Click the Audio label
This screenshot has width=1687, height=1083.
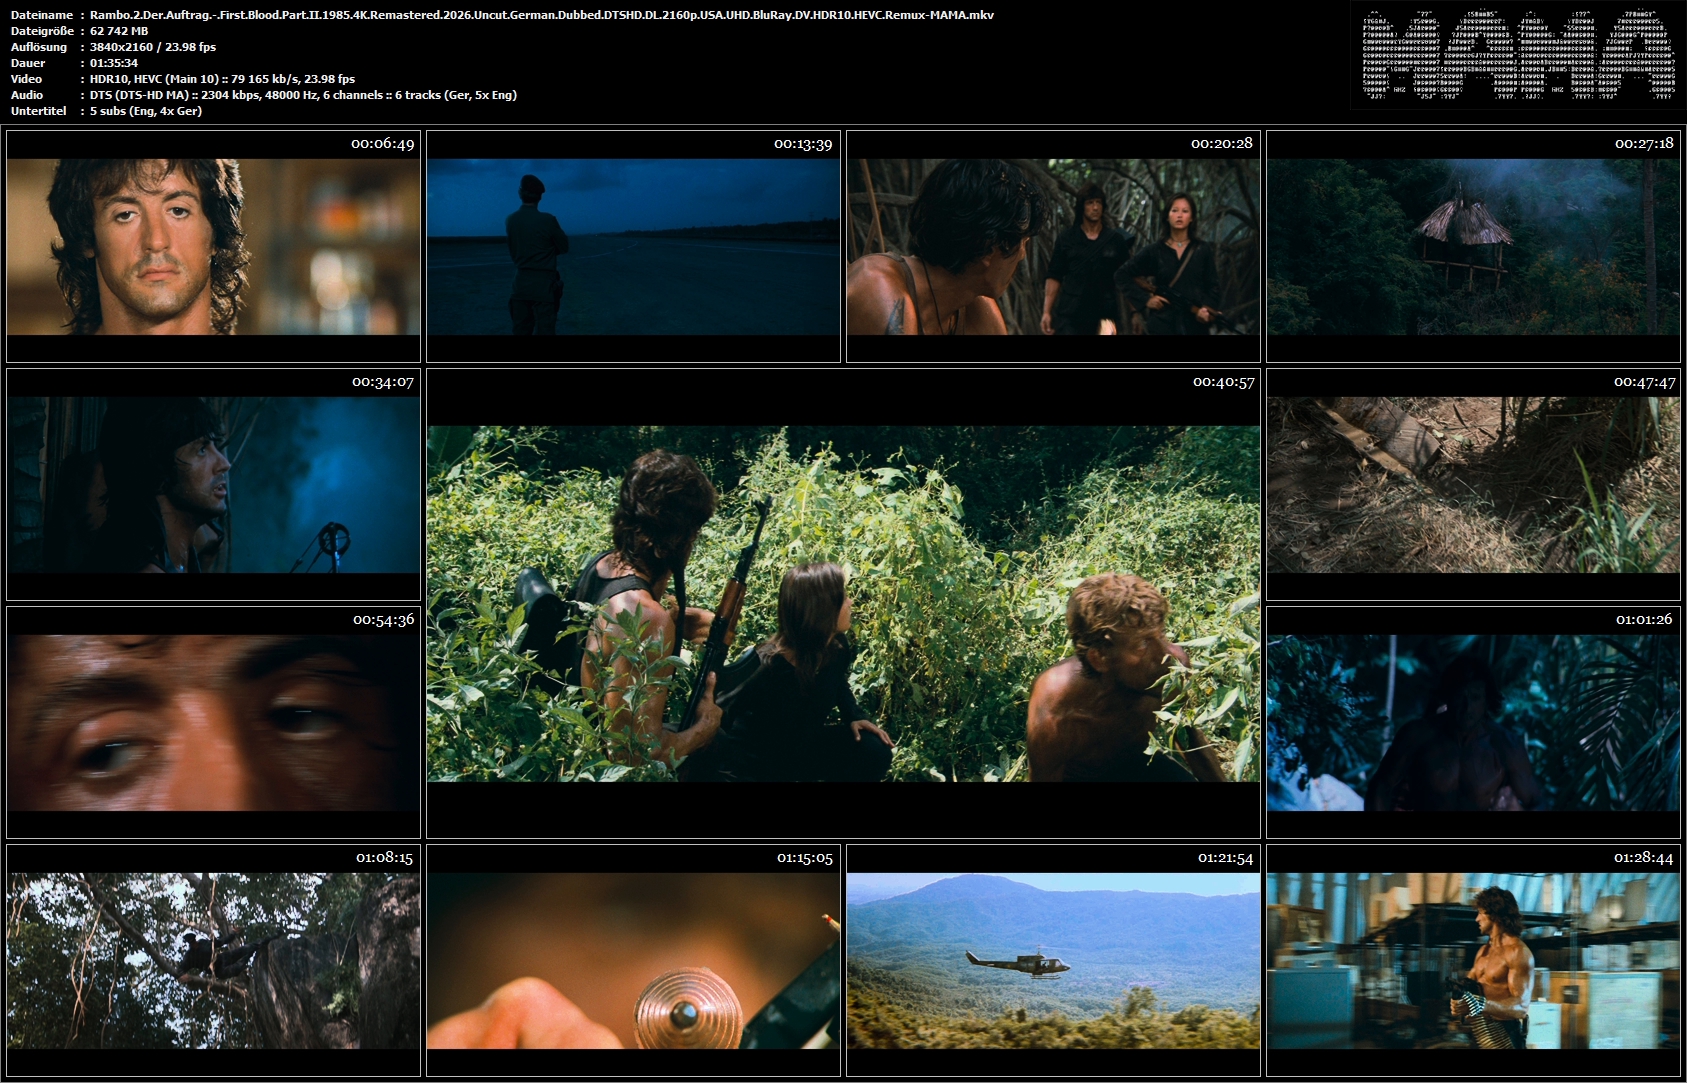coord(27,95)
